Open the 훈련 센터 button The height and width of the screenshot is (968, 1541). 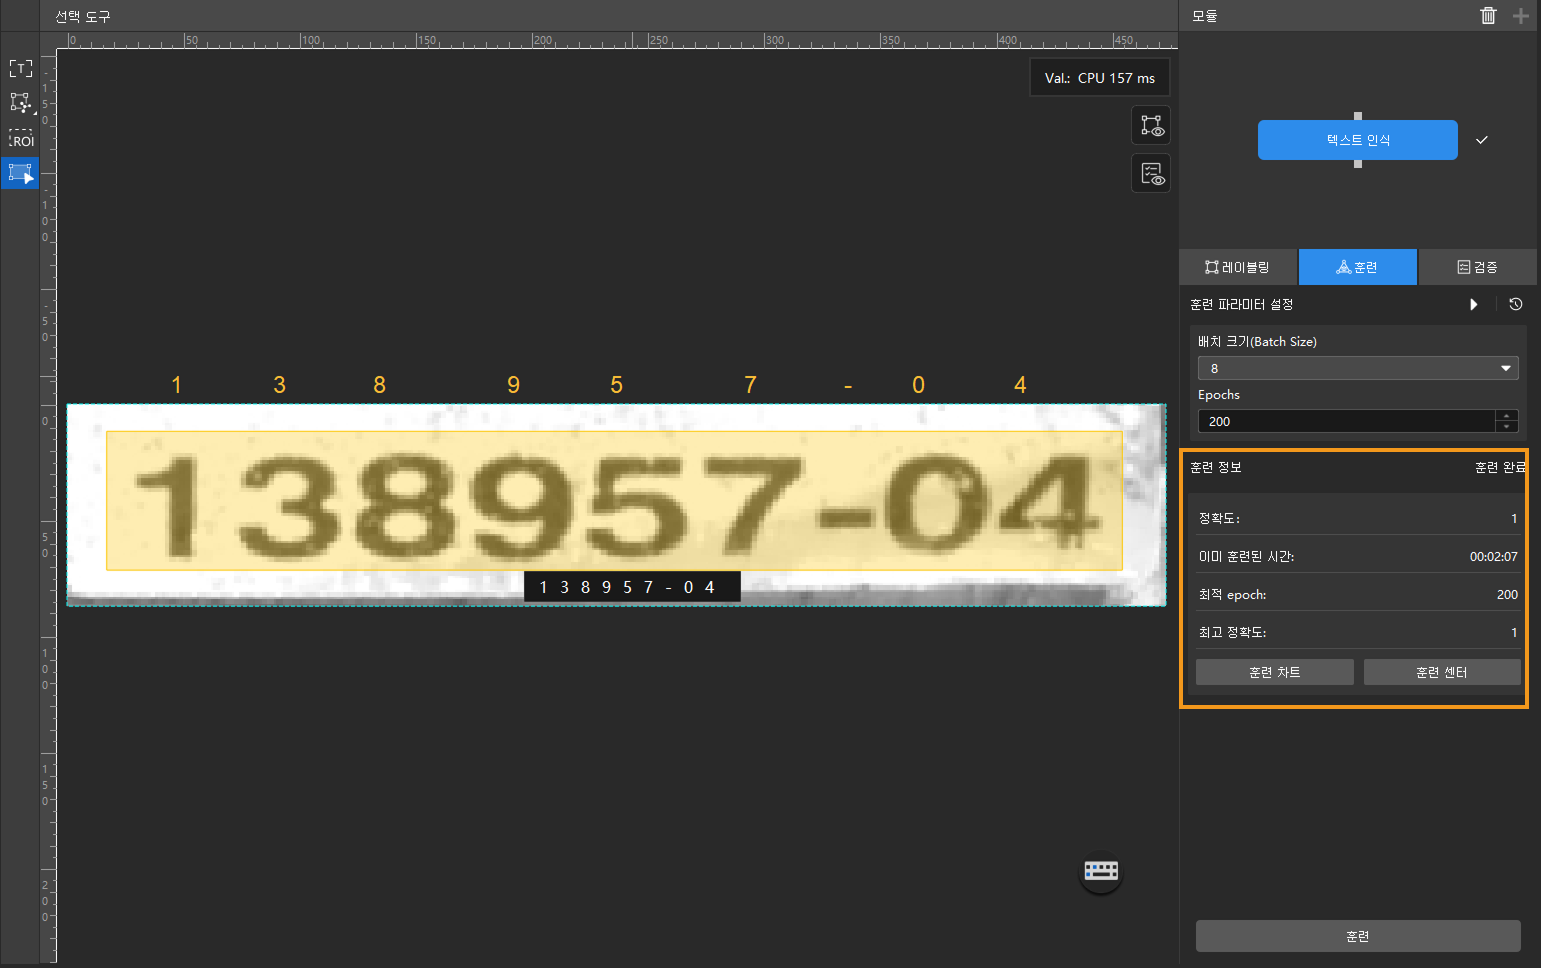[1442, 672]
